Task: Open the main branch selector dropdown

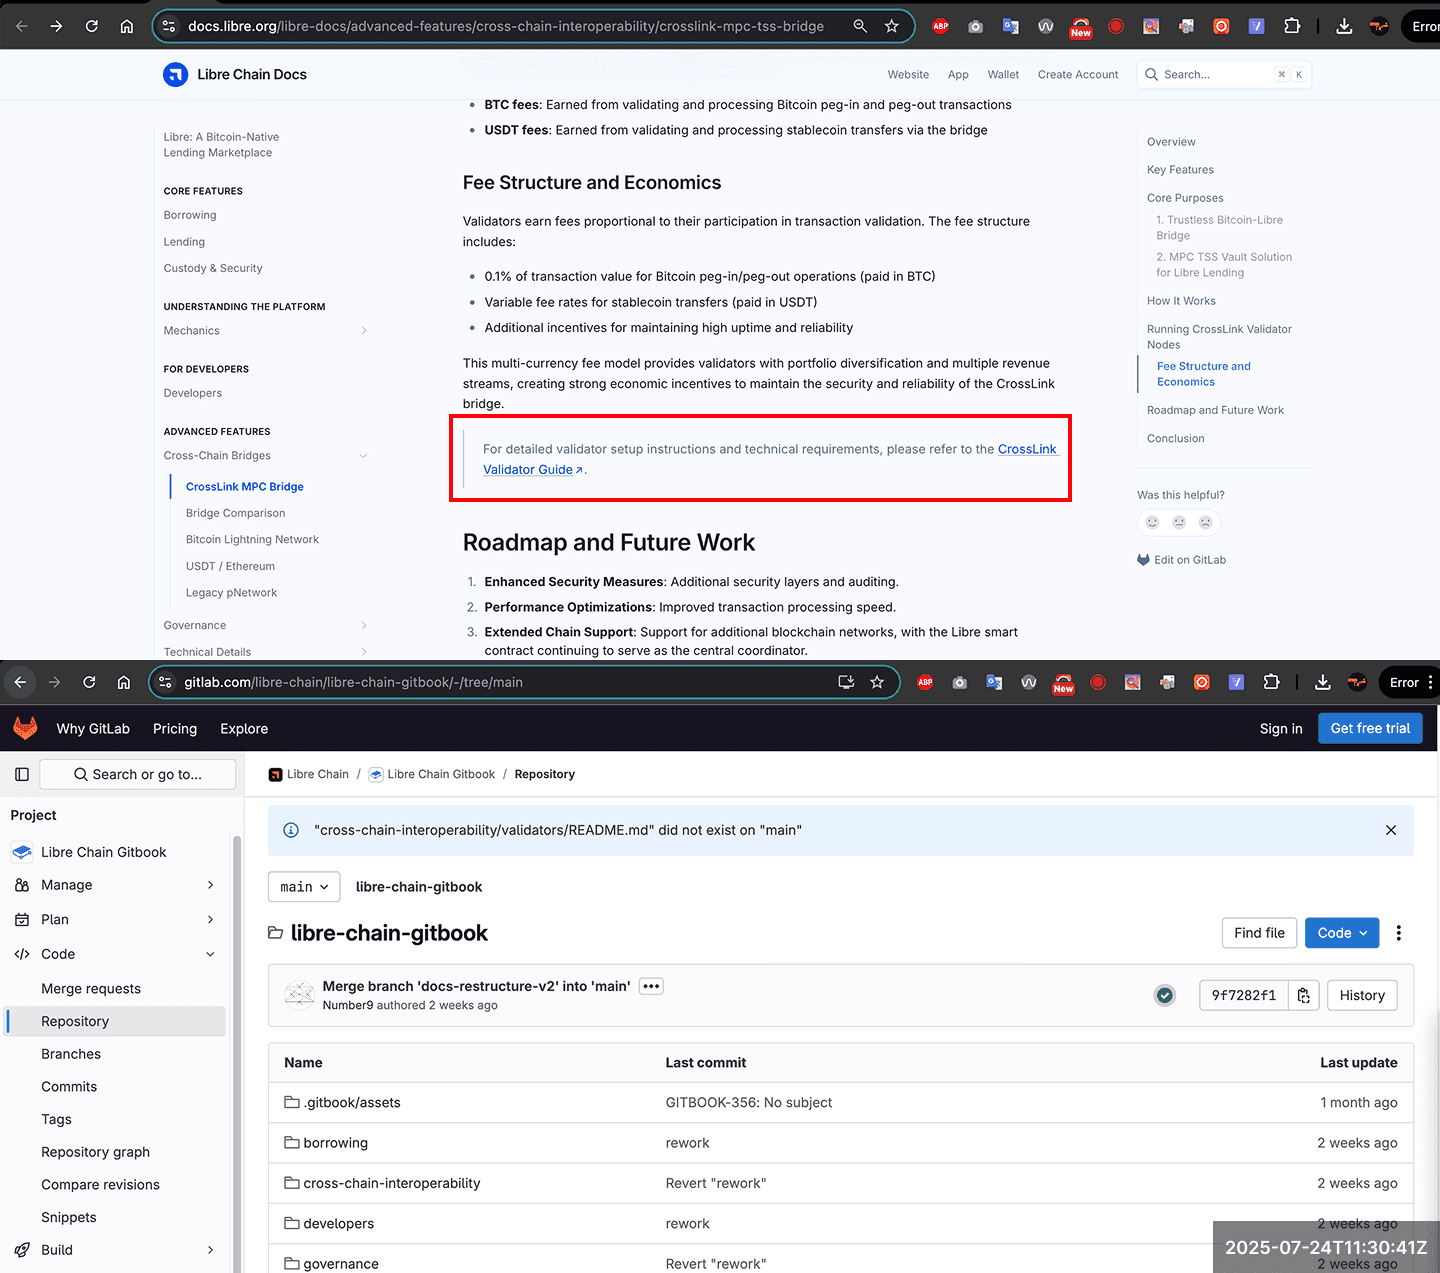Action: (x=303, y=886)
